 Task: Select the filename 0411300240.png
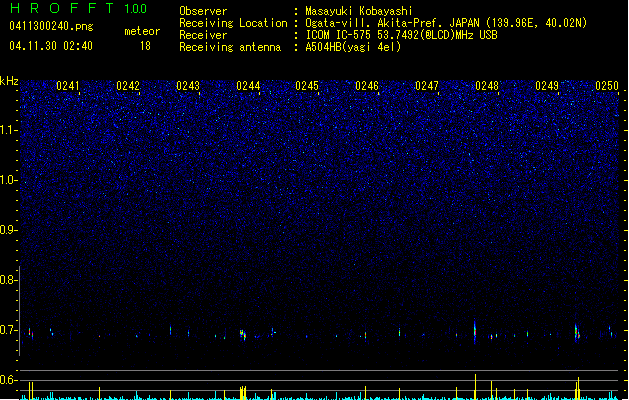(51, 26)
